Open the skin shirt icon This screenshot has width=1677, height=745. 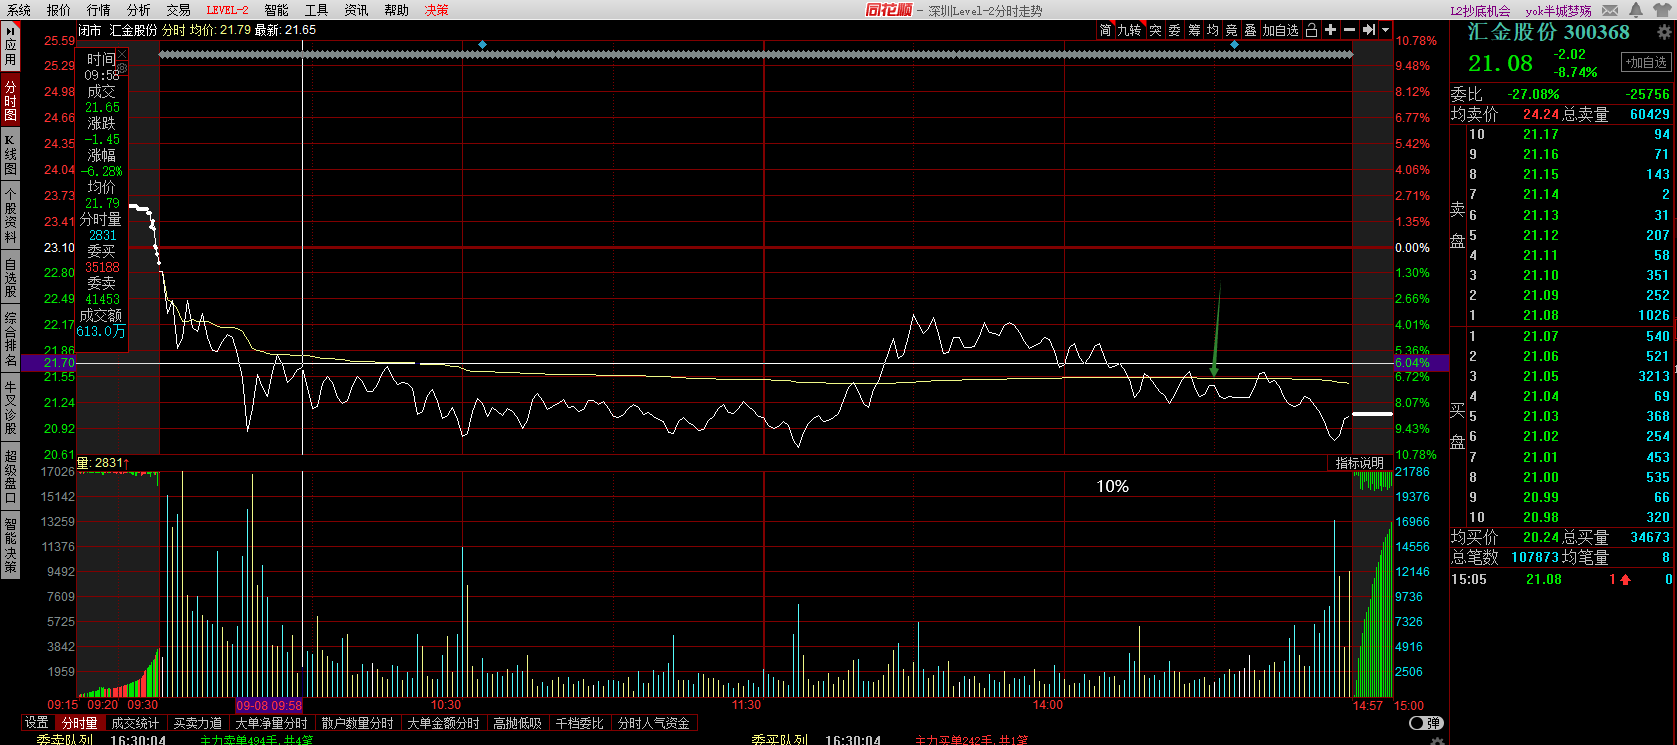pyautogui.click(x=1662, y=10)
